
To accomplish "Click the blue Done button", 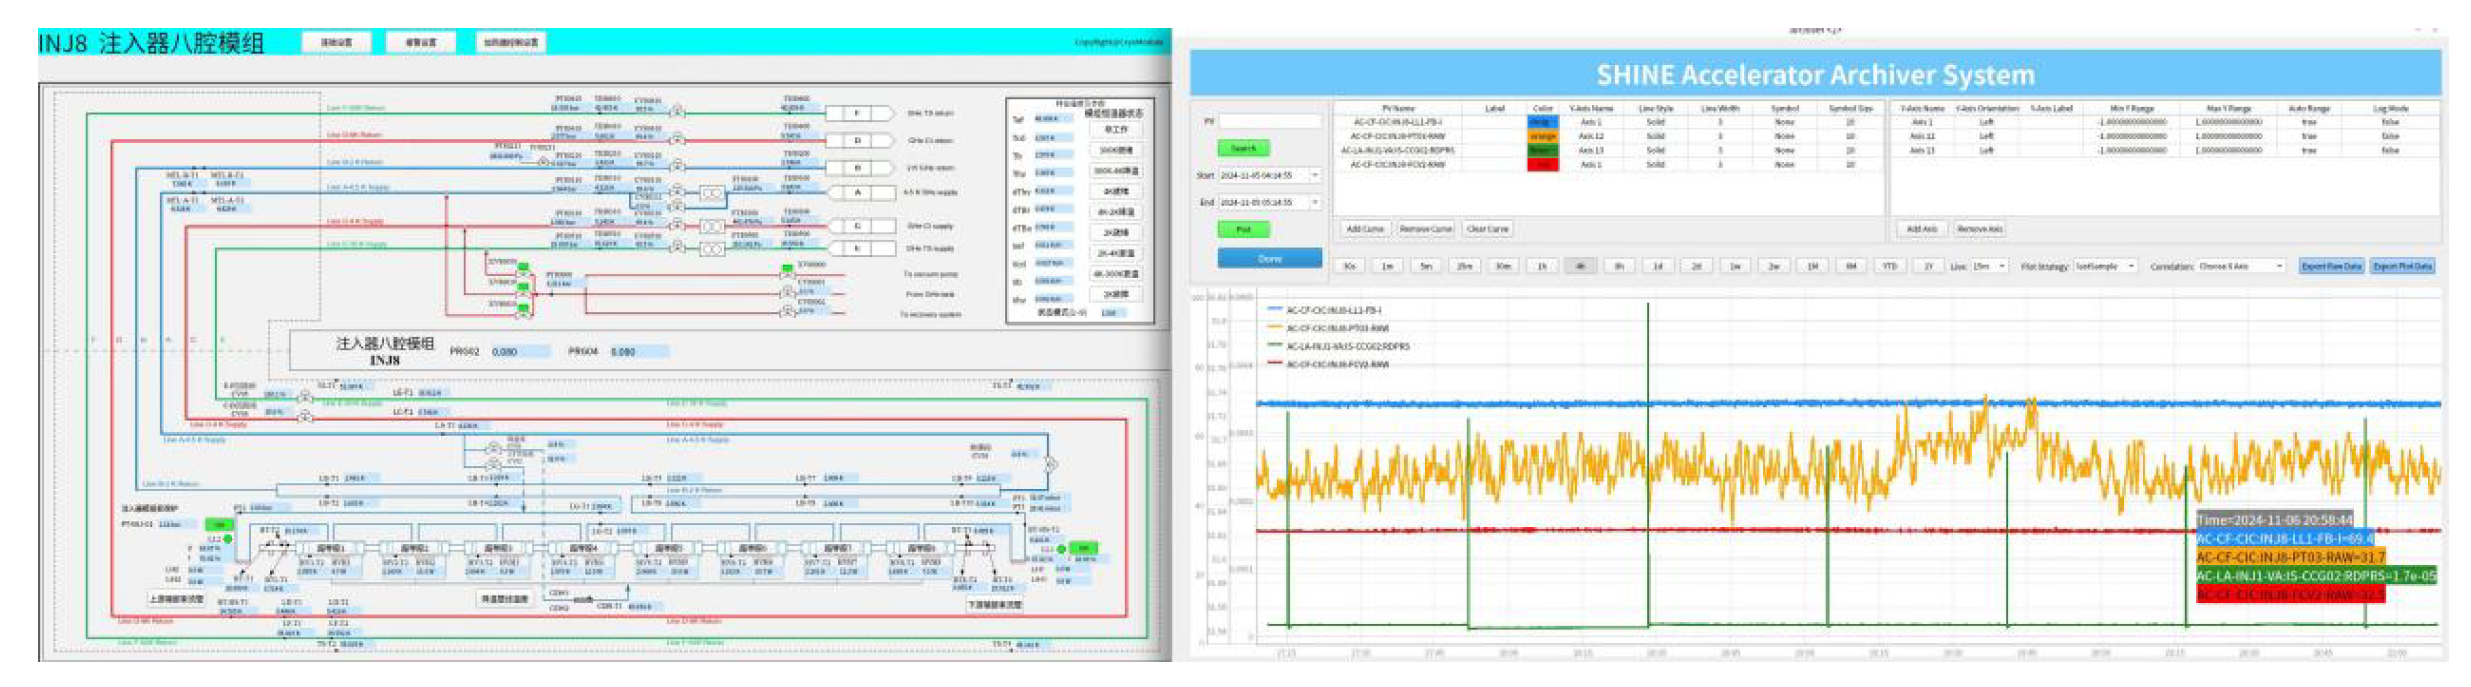I will (x=1270, y=258).
